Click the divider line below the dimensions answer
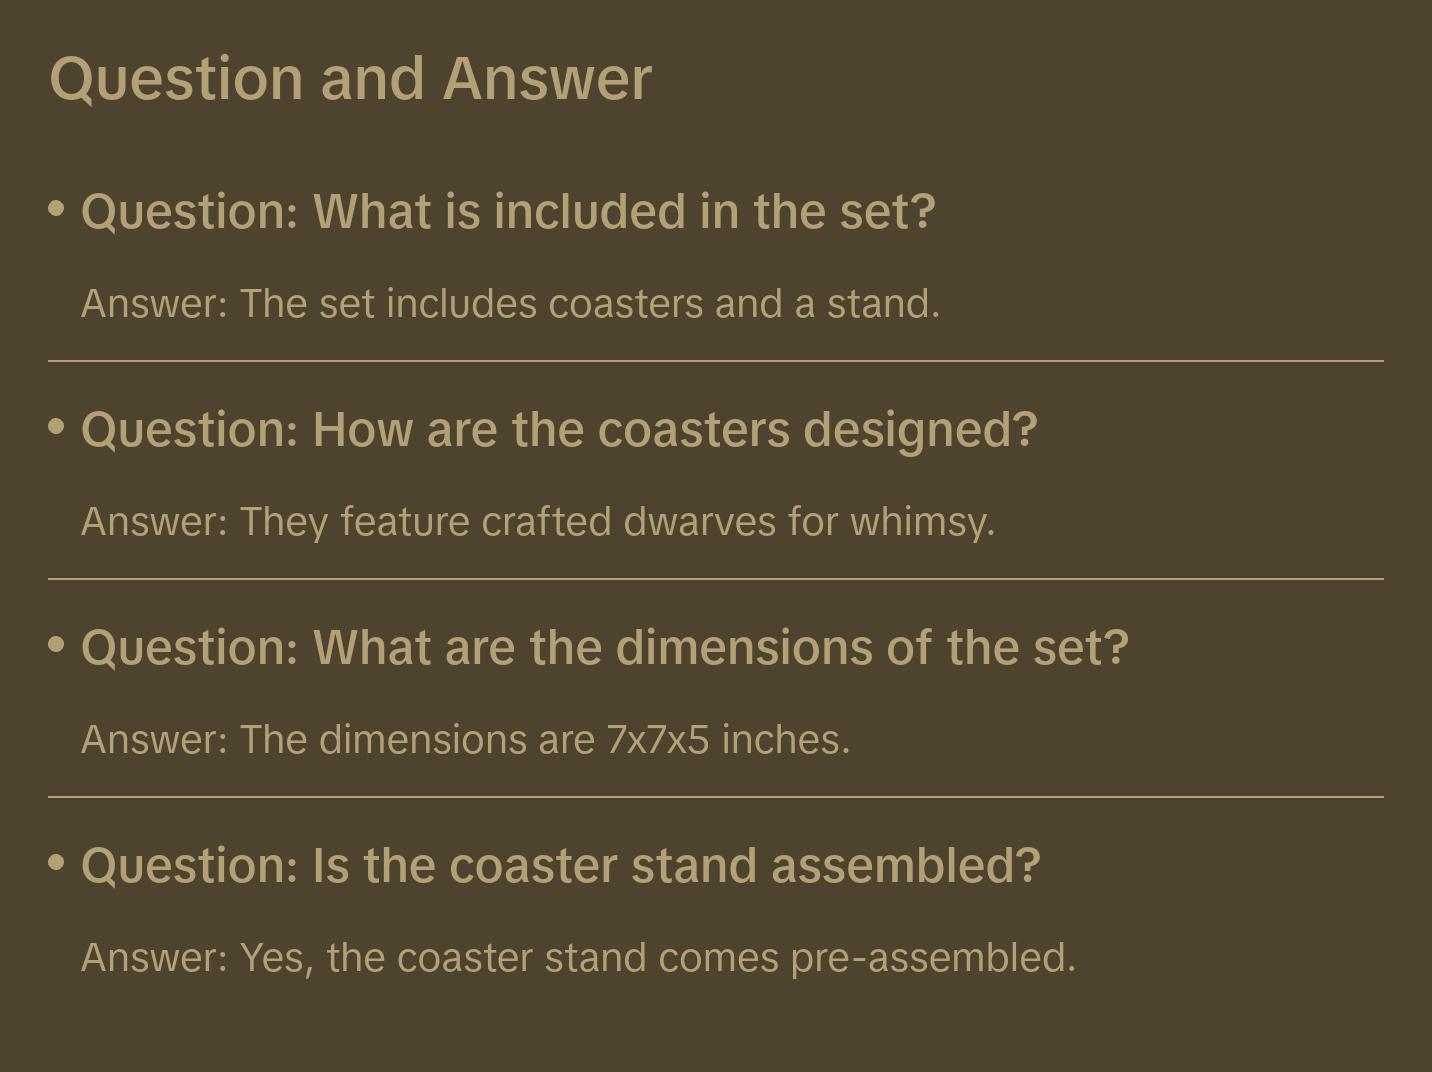 [x=716, y=797]
